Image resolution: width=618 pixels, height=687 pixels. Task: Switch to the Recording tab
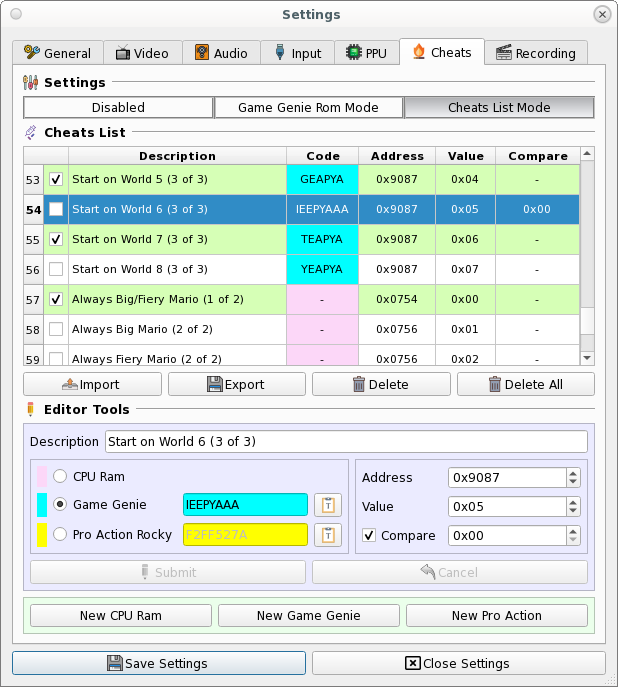pos(536,53)
